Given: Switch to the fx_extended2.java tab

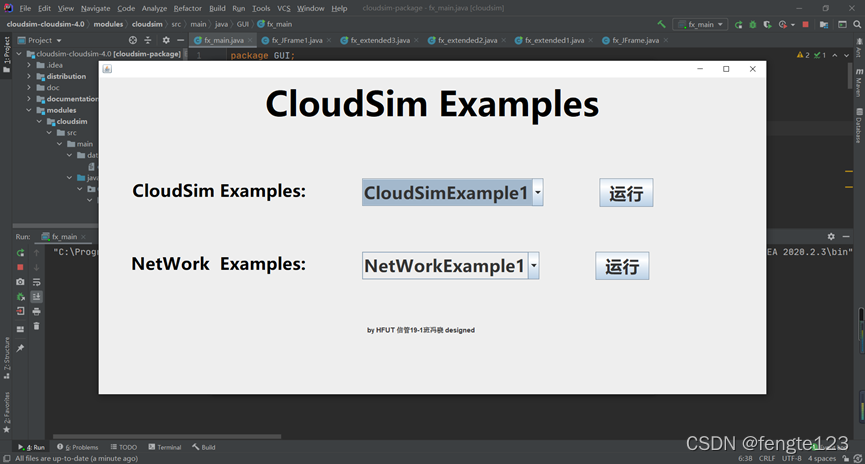Looking at the screenshot, I should tap(467, 40).
